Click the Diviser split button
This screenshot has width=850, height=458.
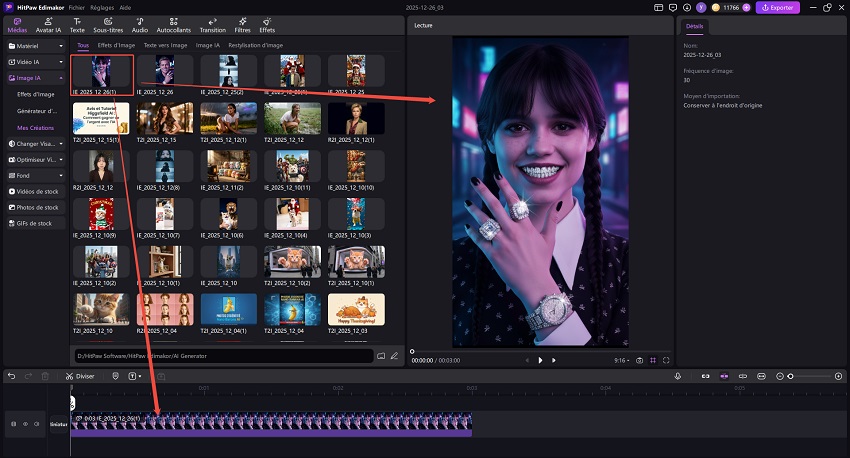pos(79,376)
